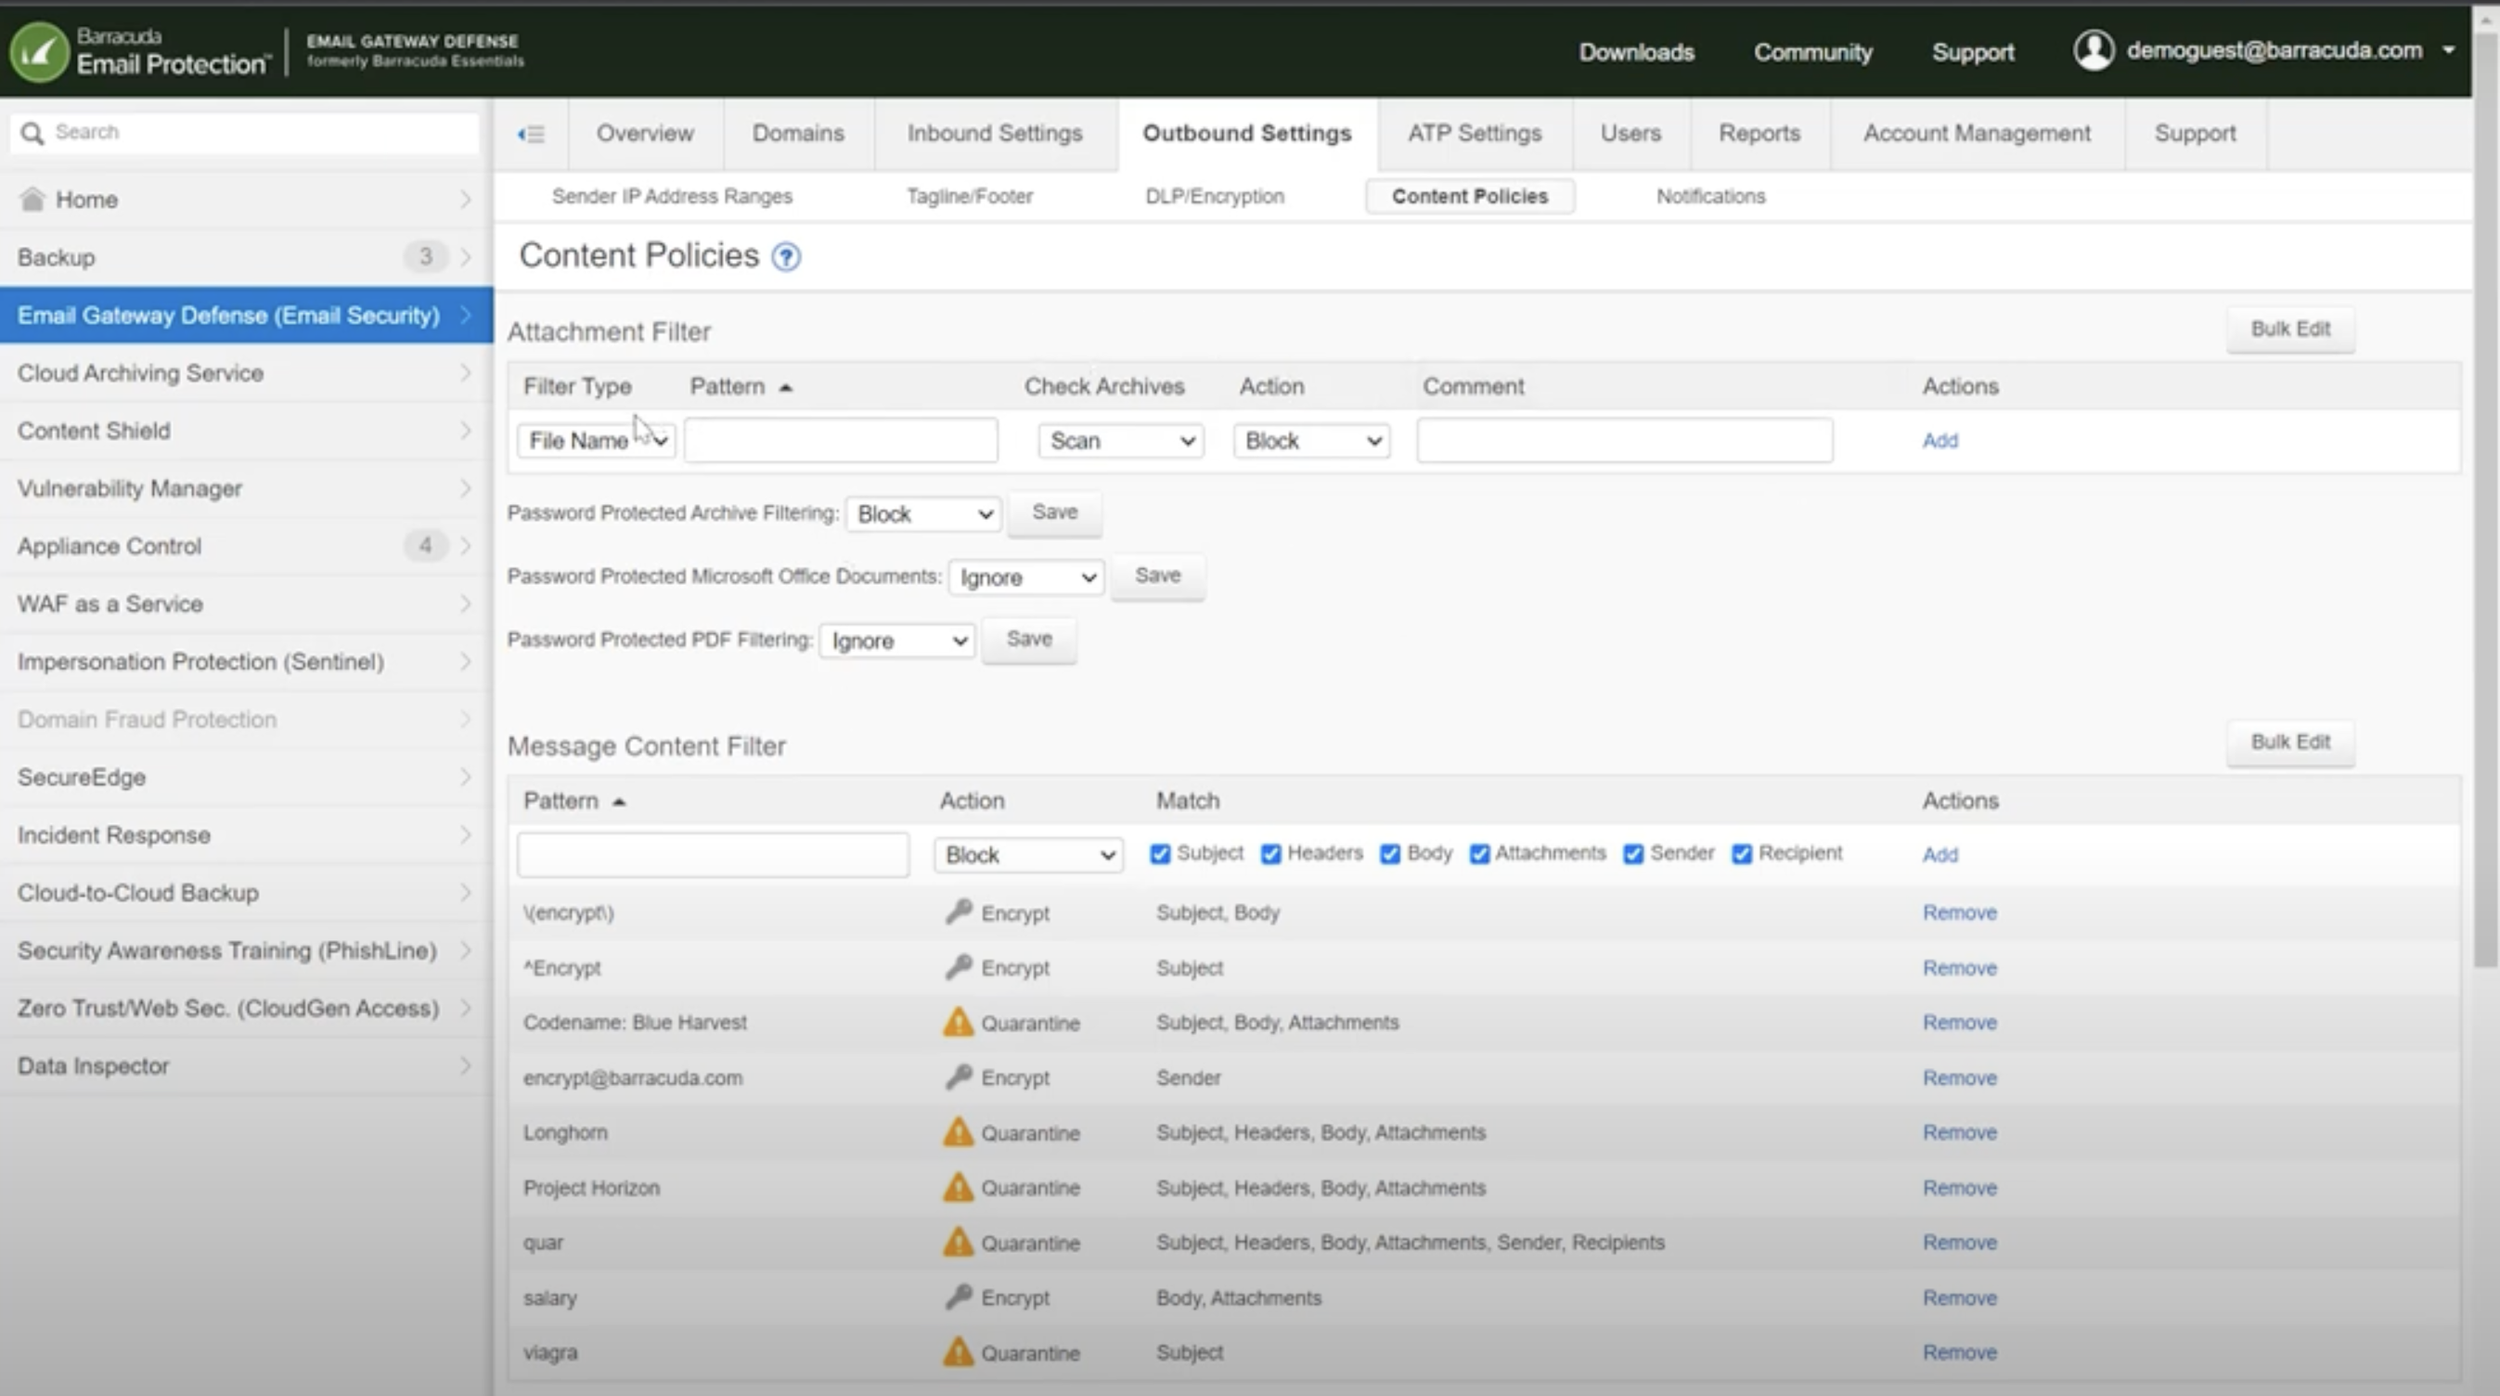Save the Password Protected Archive Filtering setting
Screen dimensions: 2500x1396
click(1054, 513)
